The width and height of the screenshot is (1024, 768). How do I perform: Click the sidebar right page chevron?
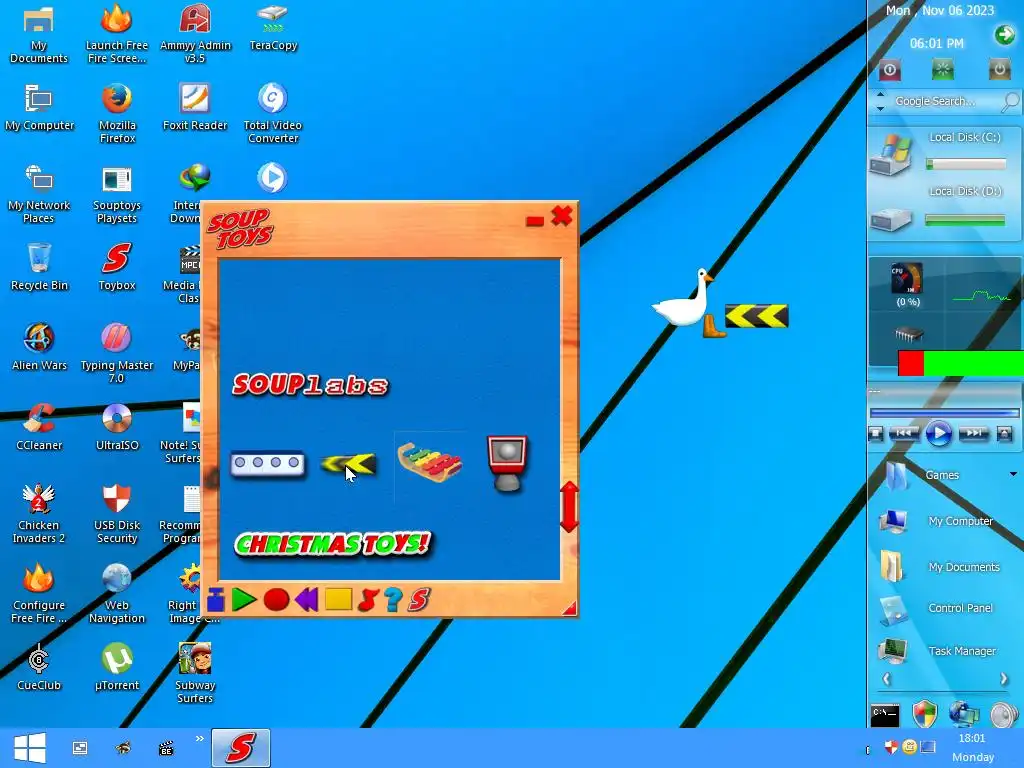pyautogui.click(x=1004, y=679)
